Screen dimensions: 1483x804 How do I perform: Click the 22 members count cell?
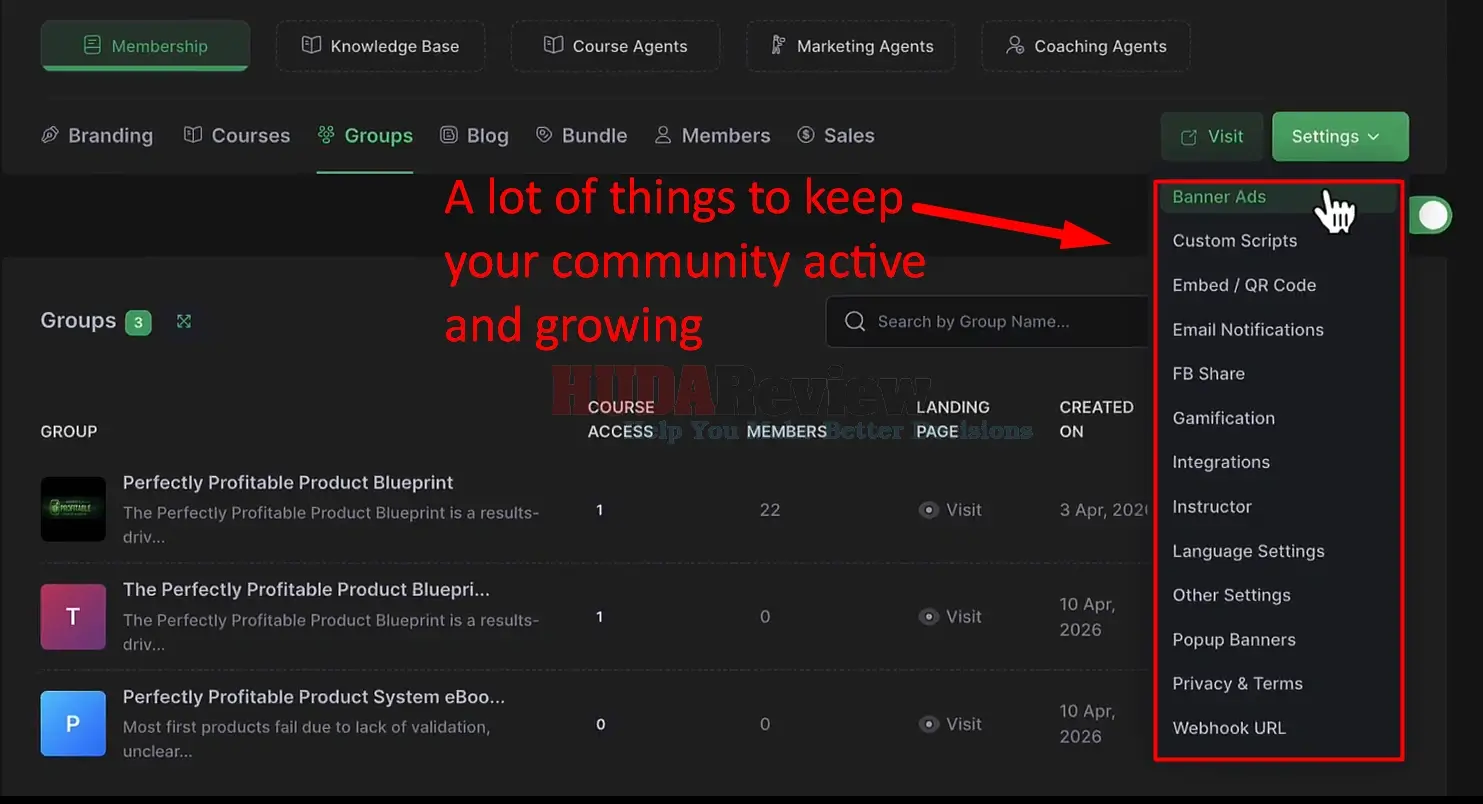pos(770,510)
